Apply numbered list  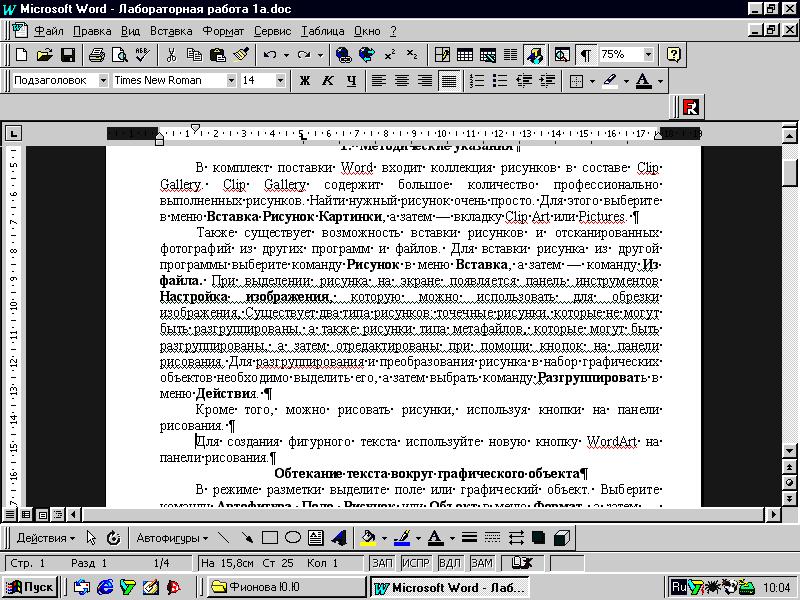pyautogui.click(x=477, y=81)
